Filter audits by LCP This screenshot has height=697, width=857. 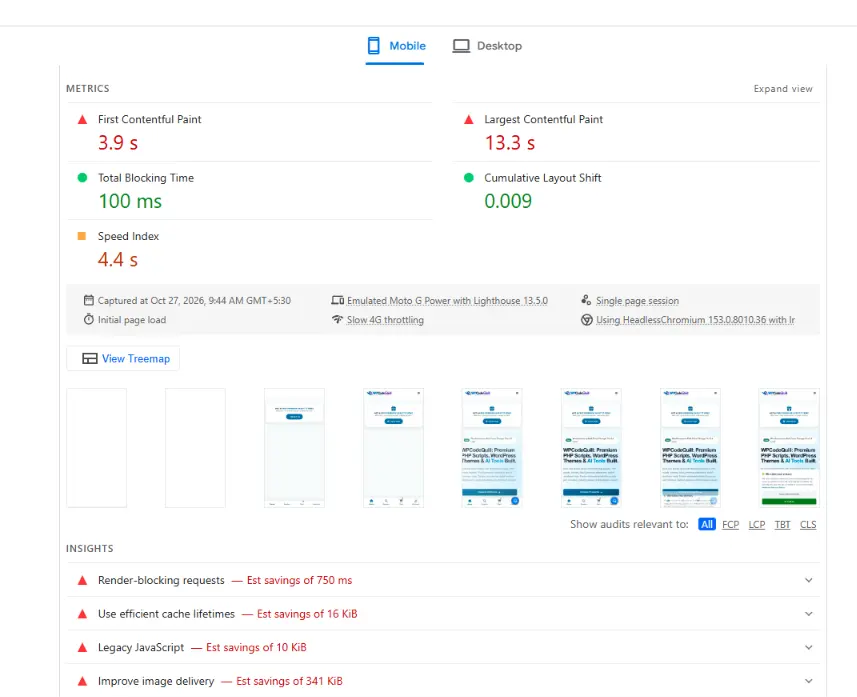pos(756,525)
